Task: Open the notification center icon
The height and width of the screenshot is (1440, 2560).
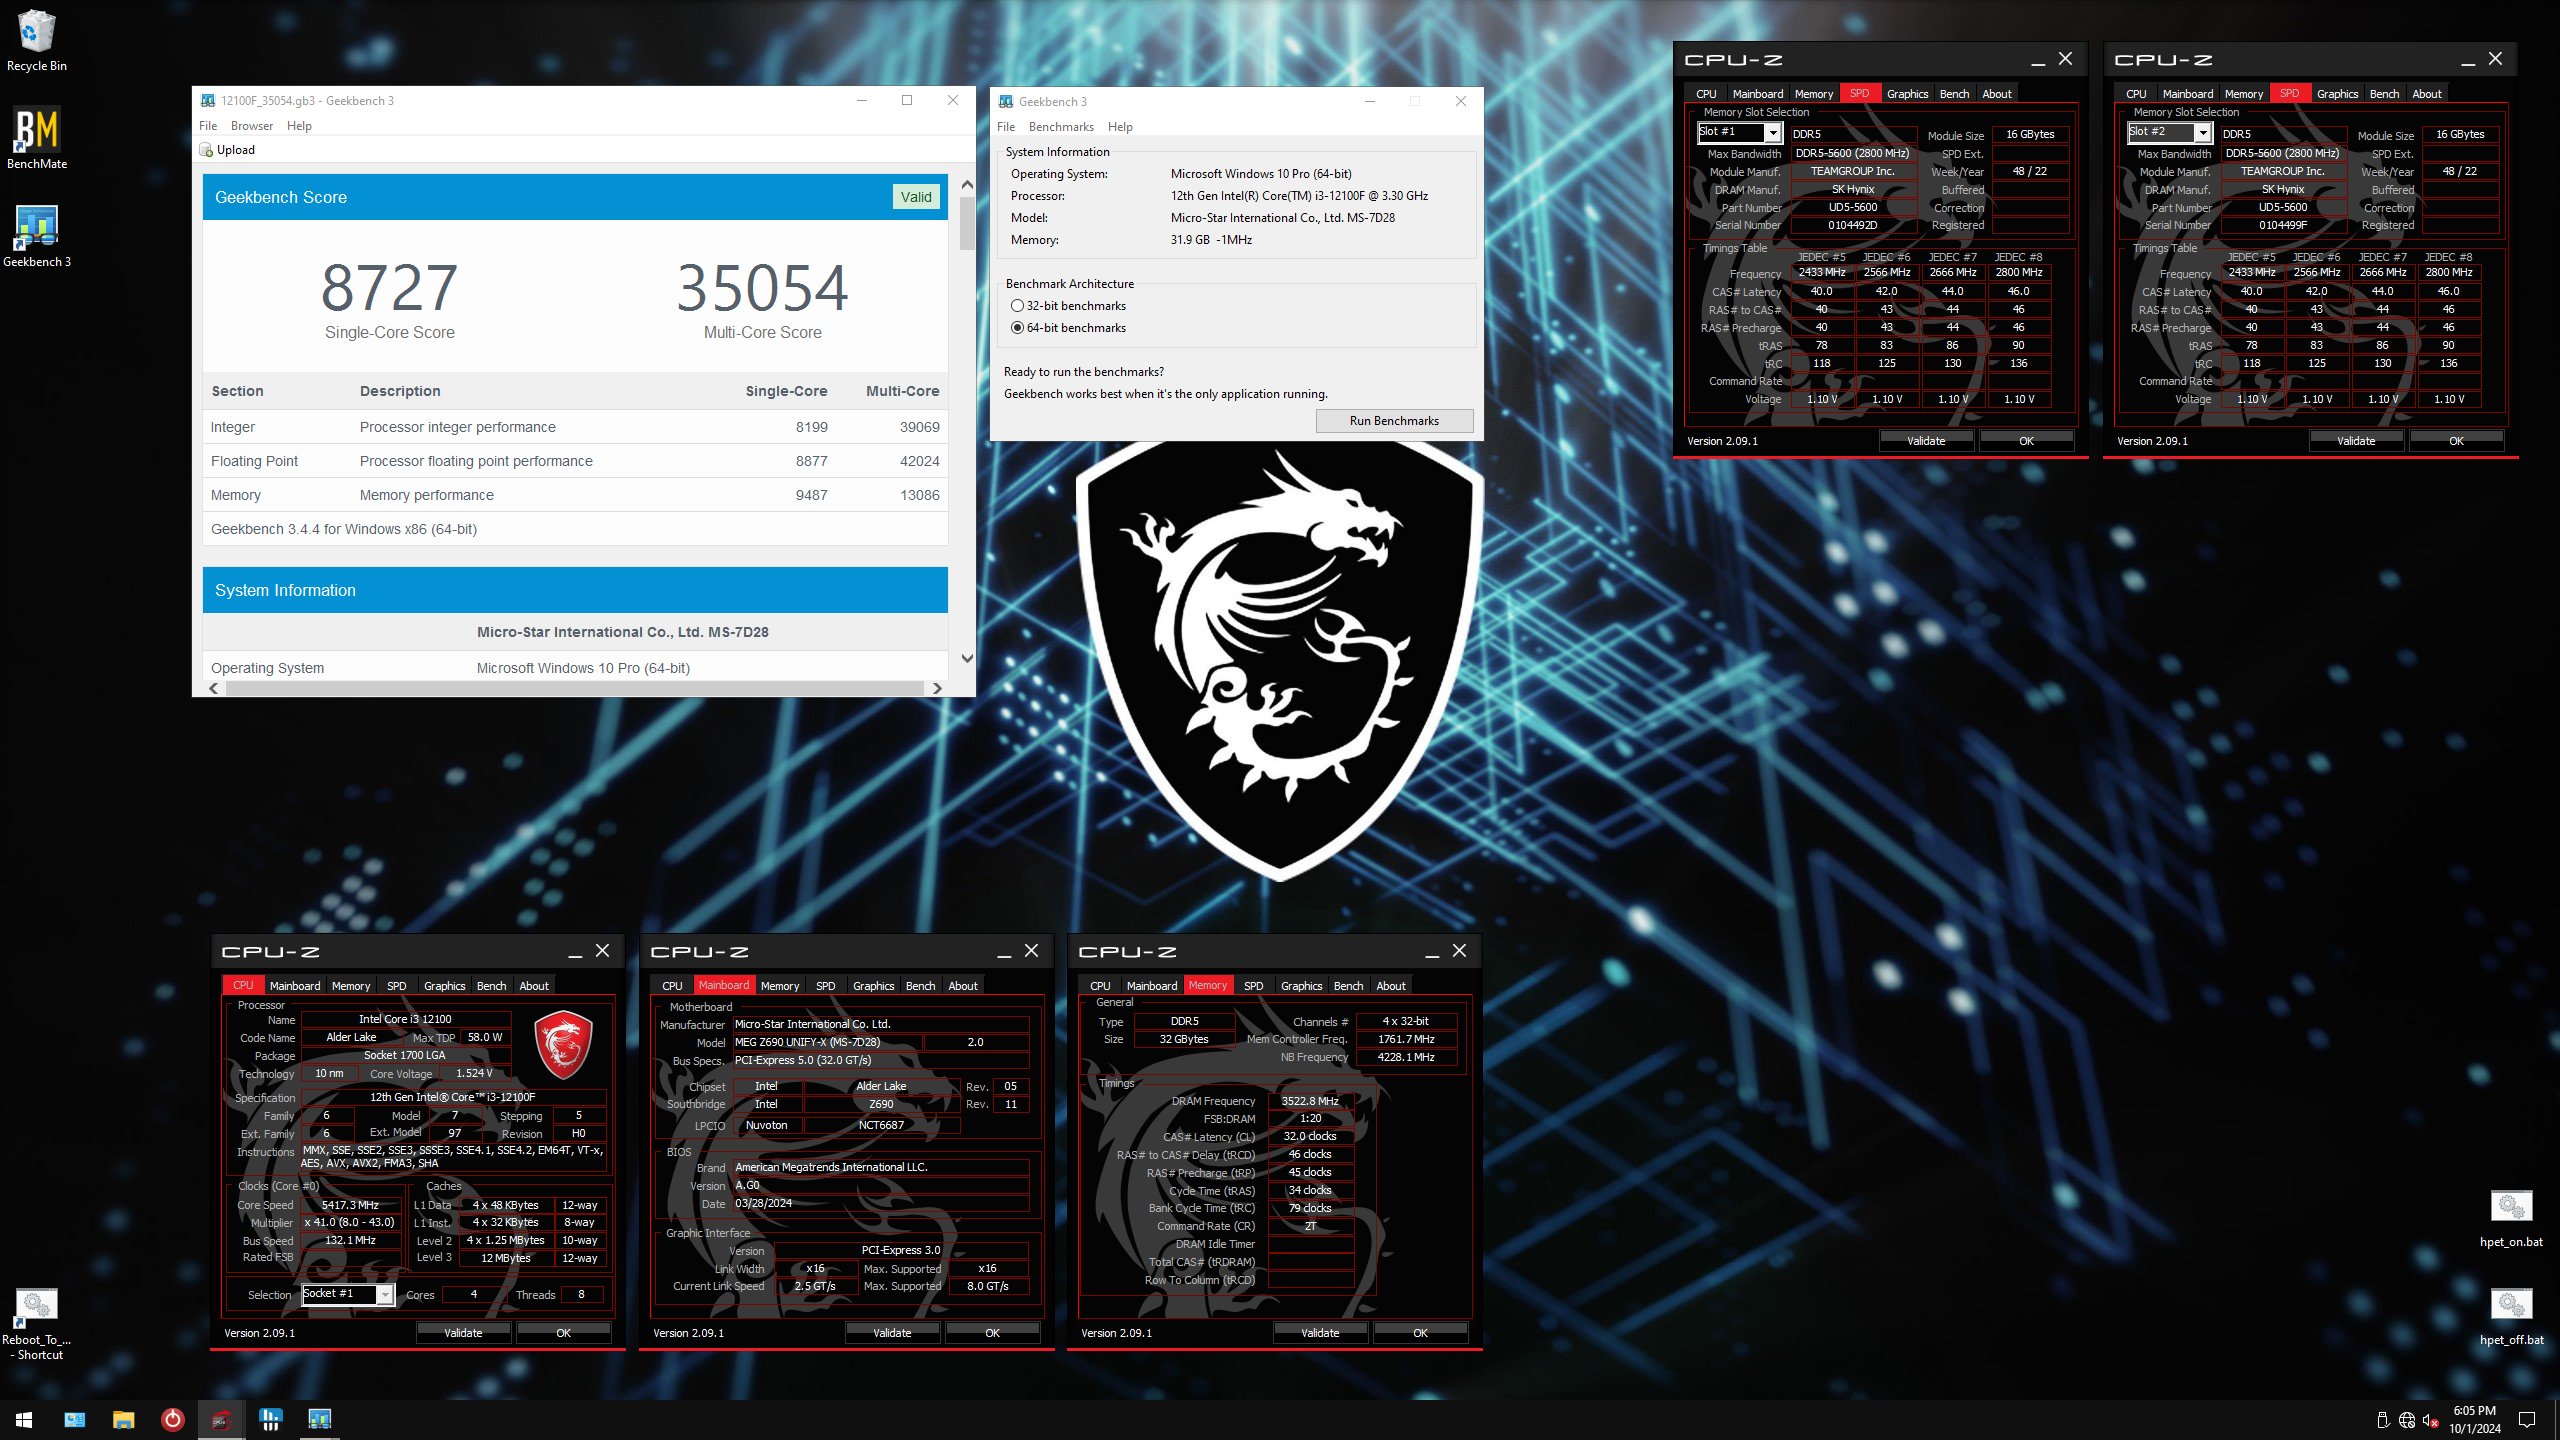Action: [x=2527, y=1420]
